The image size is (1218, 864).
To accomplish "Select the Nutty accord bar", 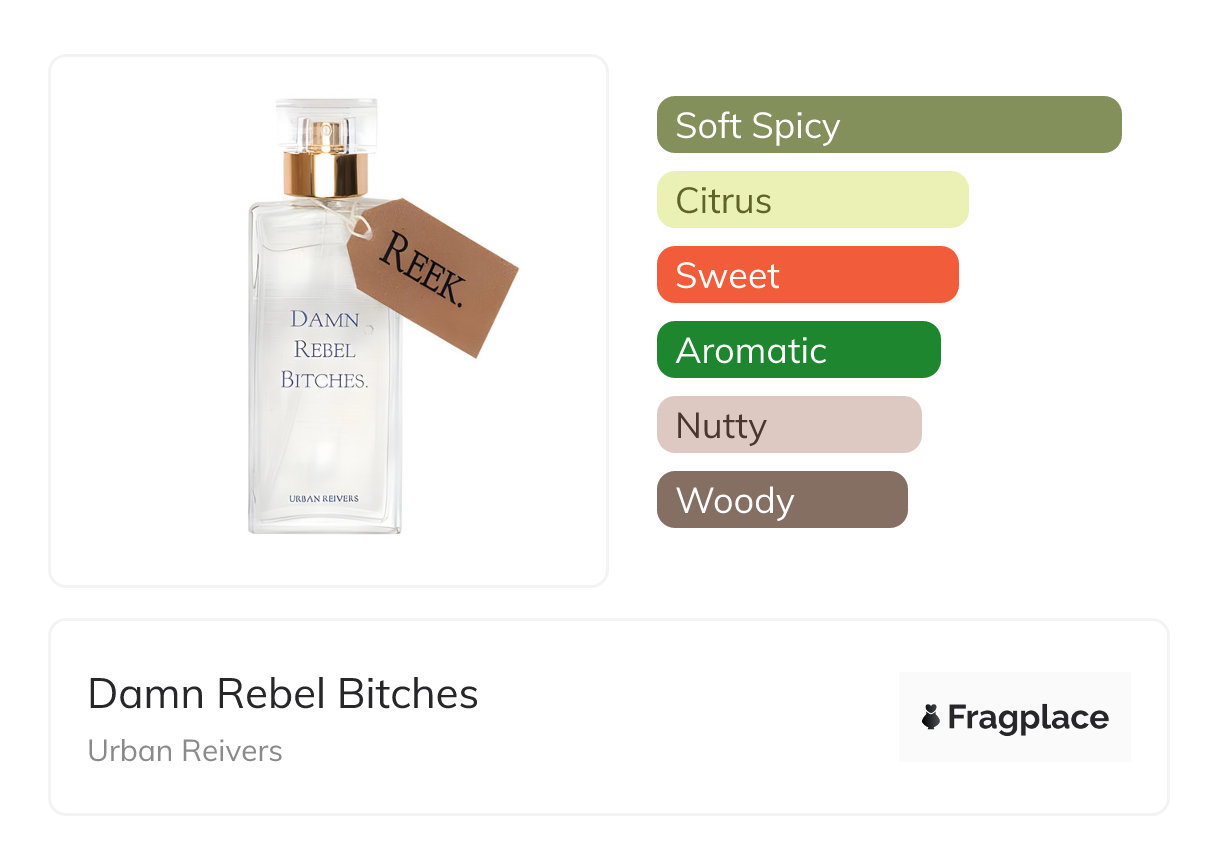I will click(789, 425).
